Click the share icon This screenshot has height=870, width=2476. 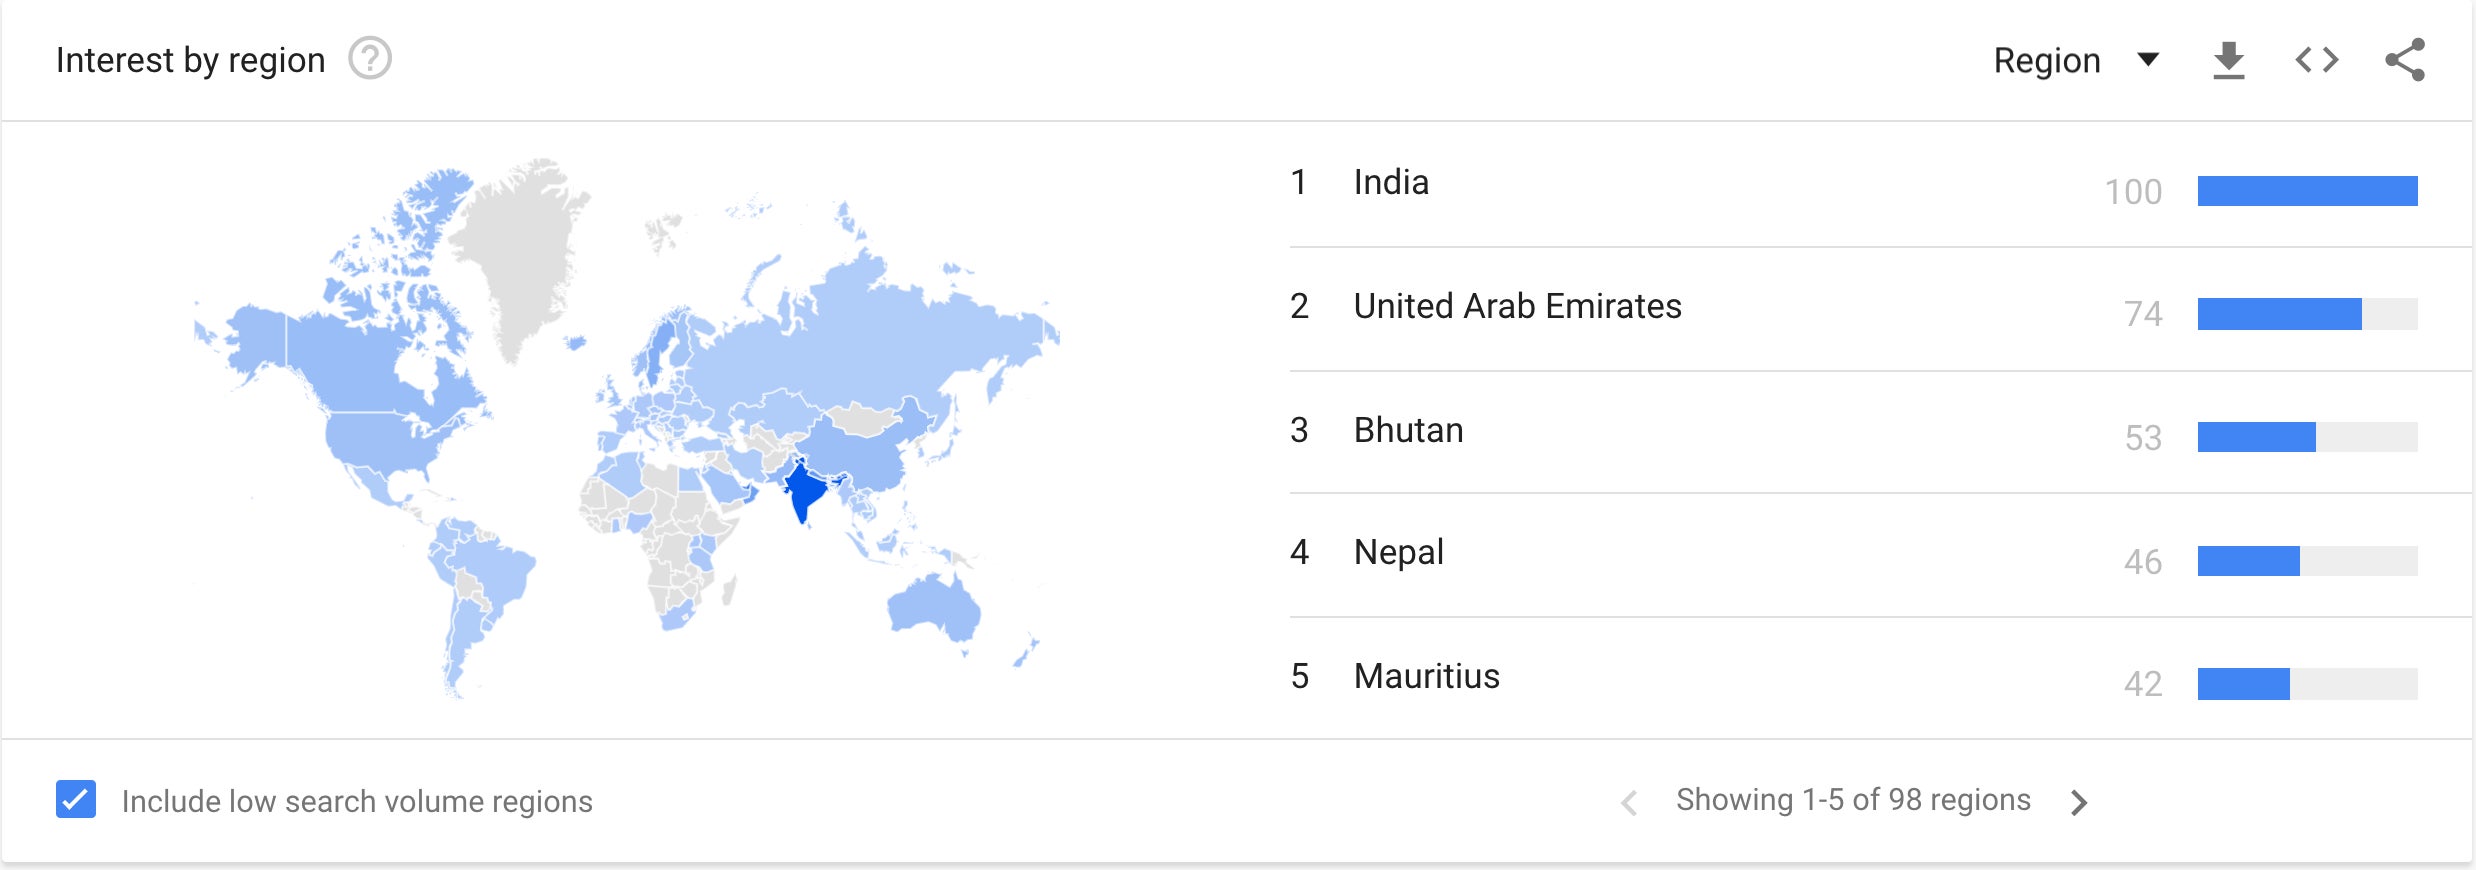coord(2405,60)
